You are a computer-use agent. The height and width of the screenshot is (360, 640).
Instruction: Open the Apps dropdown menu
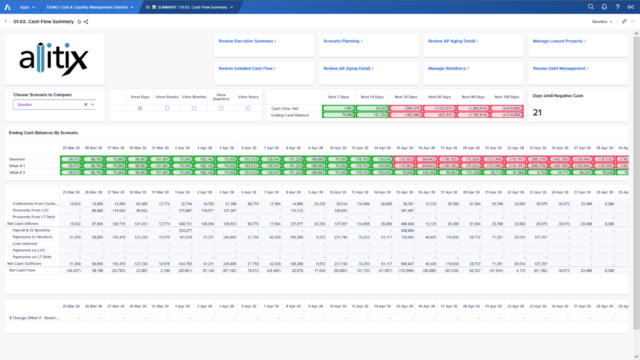click(x=27, y=7)
